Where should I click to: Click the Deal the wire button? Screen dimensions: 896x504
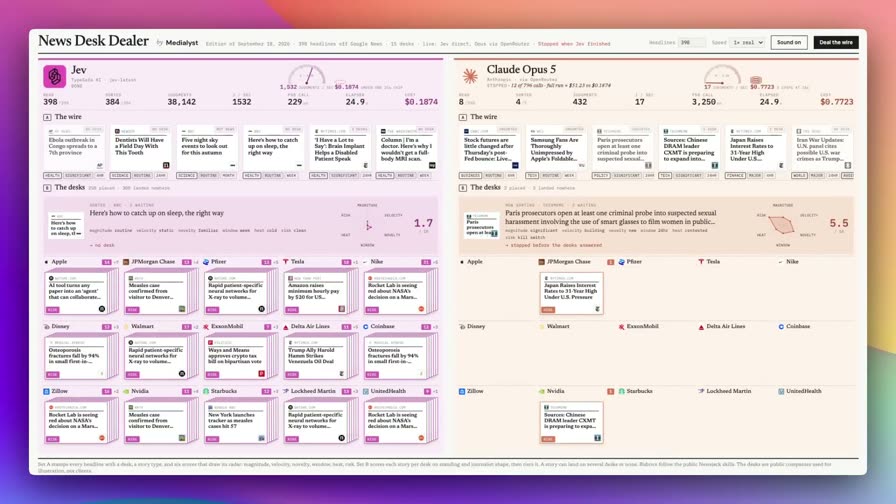pyautogui.click(x=835, y=42)
